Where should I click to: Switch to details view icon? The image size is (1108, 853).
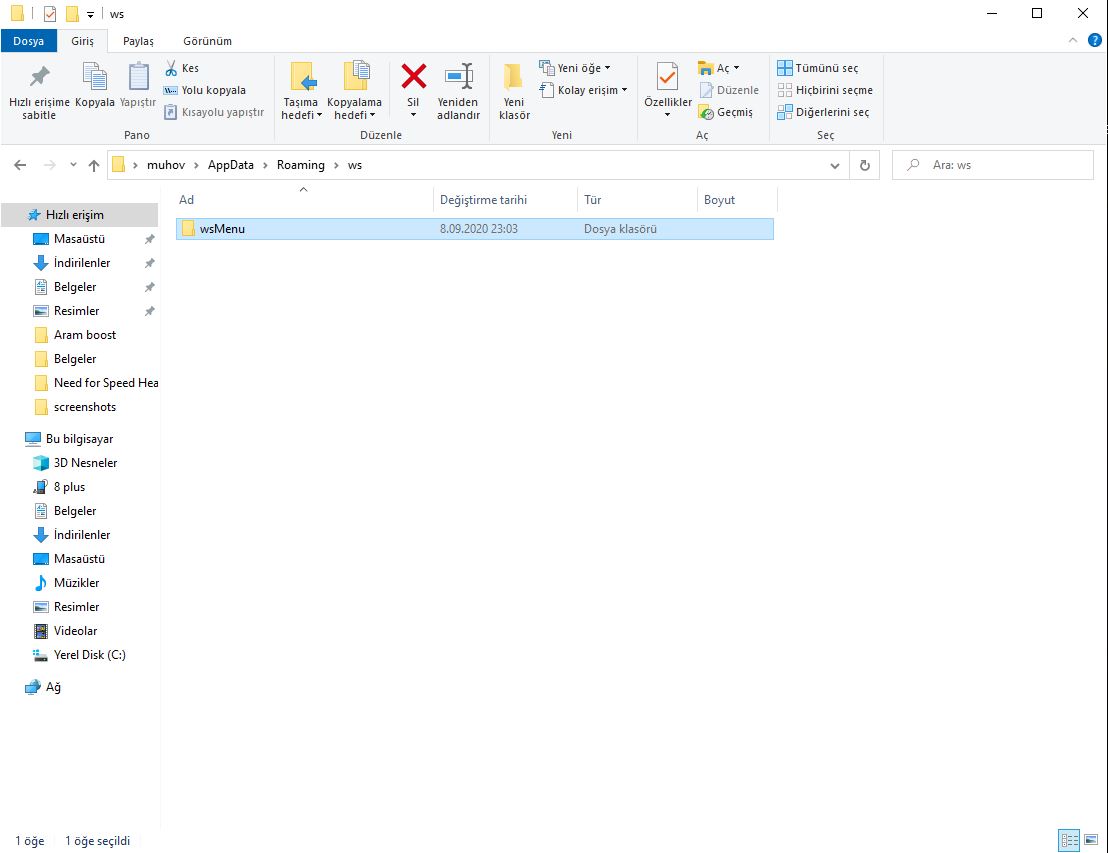1069,840
